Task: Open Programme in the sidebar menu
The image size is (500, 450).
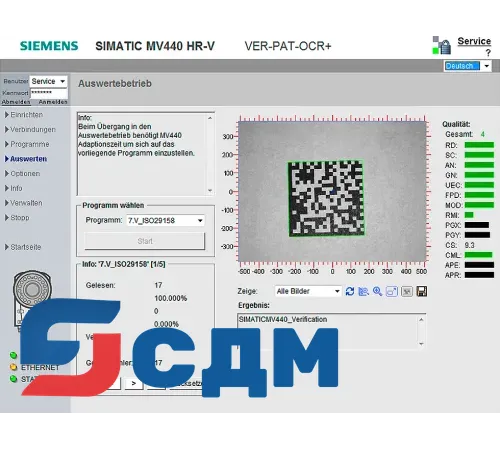Action: point(27,144)
